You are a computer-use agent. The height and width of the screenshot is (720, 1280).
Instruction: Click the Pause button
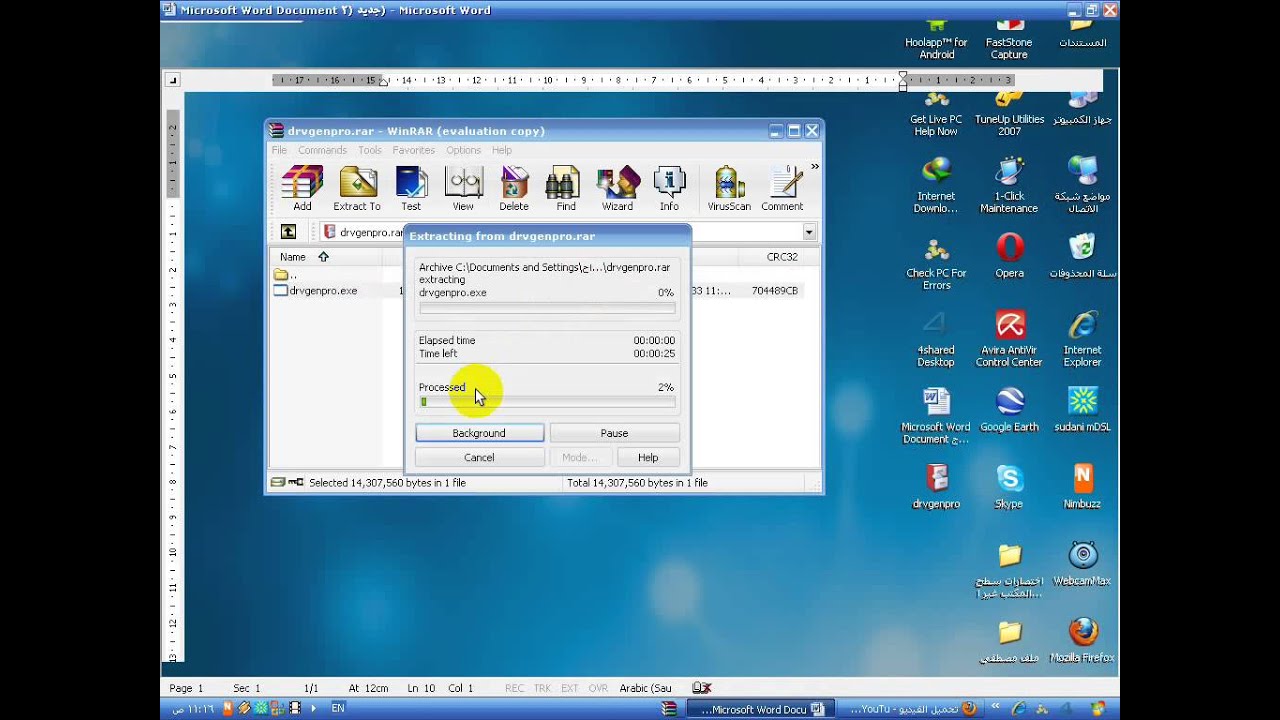[614, 433]
